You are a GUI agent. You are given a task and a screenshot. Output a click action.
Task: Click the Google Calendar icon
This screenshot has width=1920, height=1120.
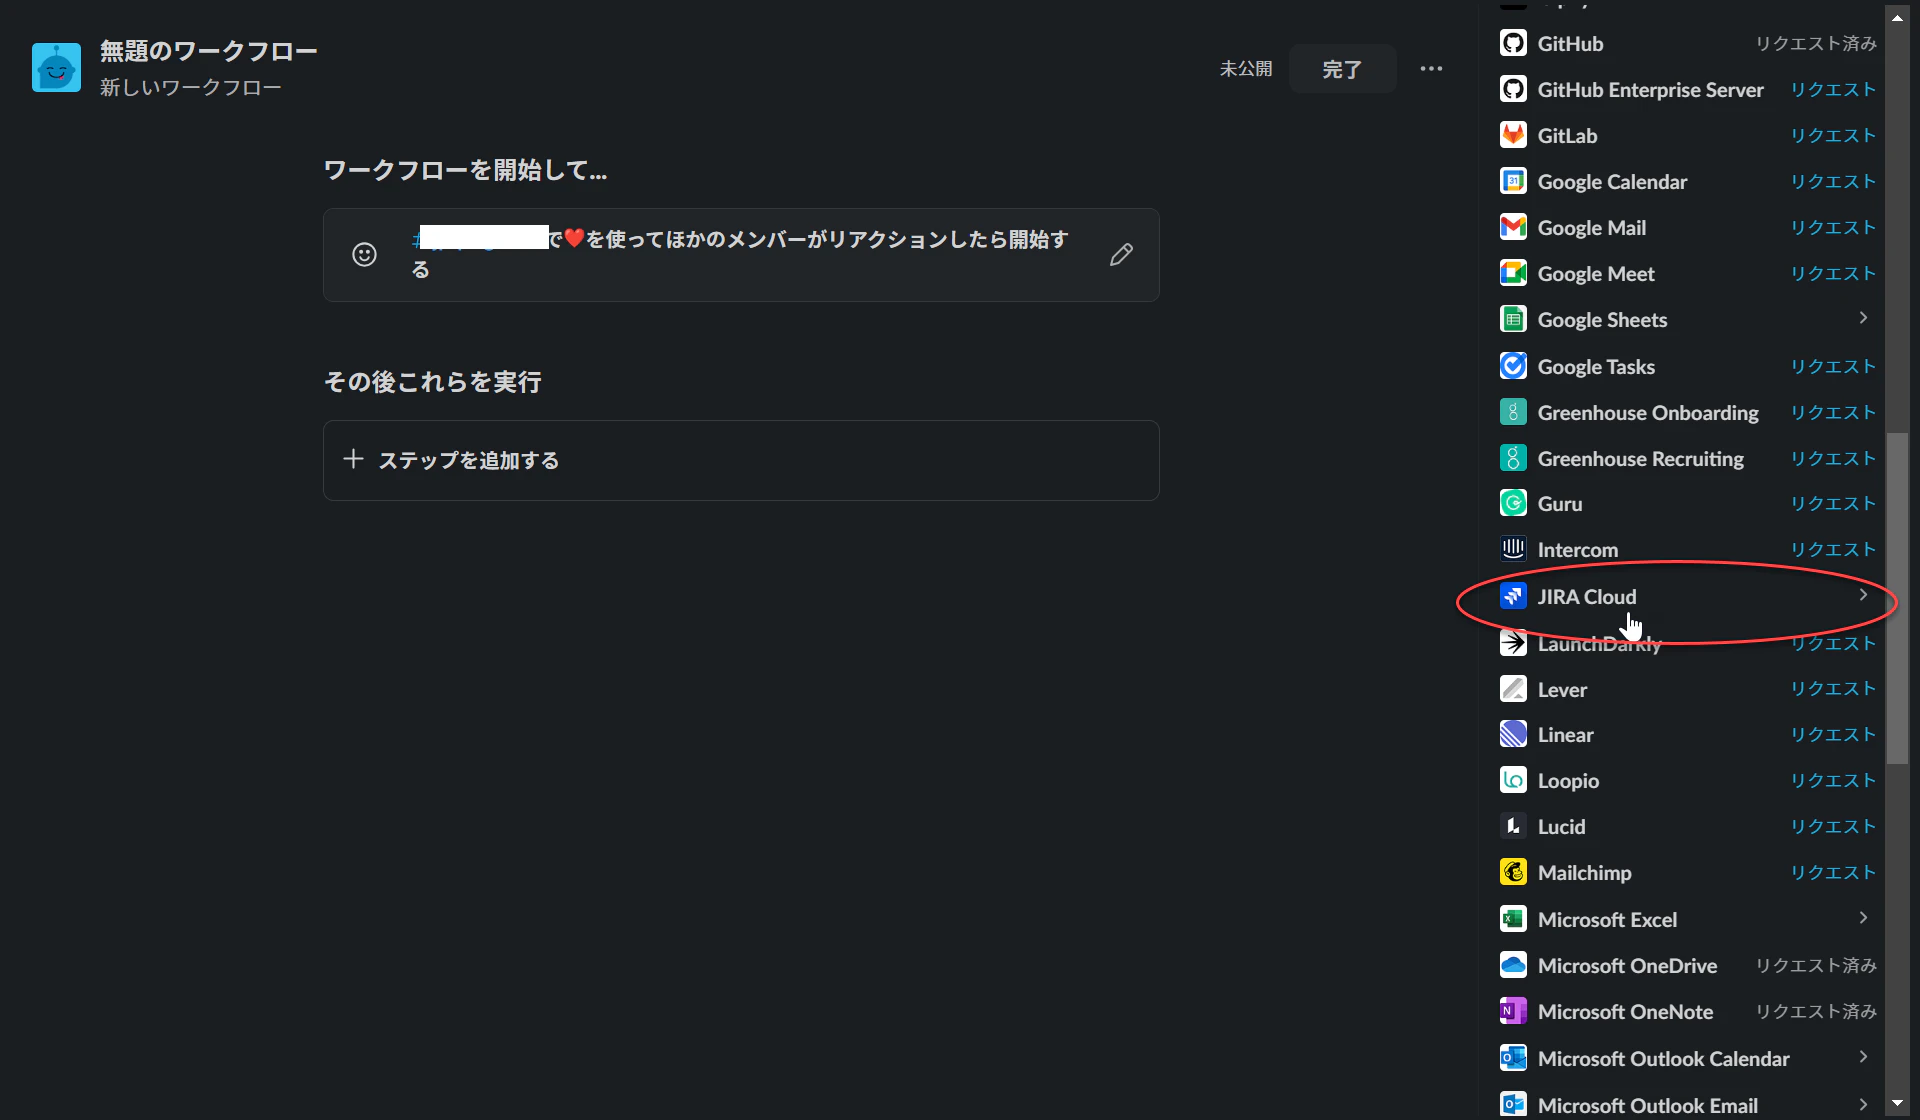(1513, 181)
